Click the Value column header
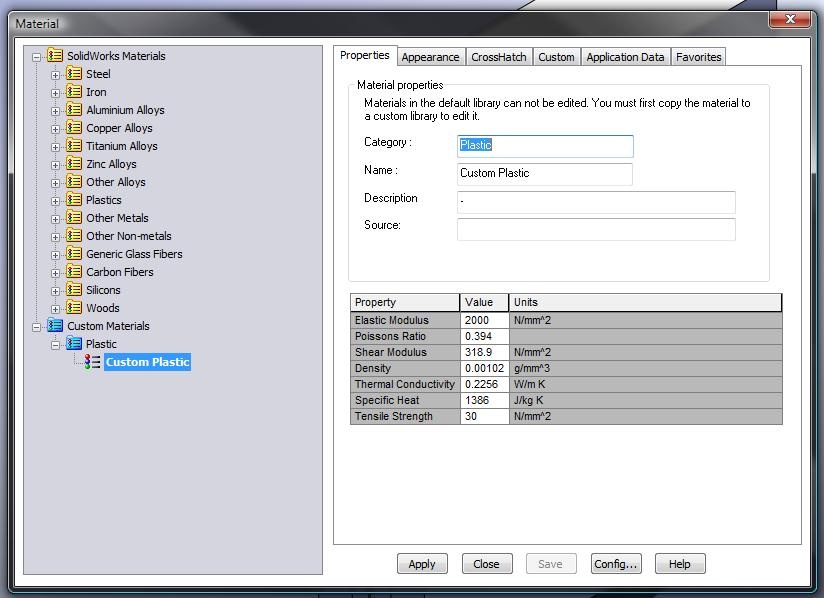 click(x=485, y=302)
